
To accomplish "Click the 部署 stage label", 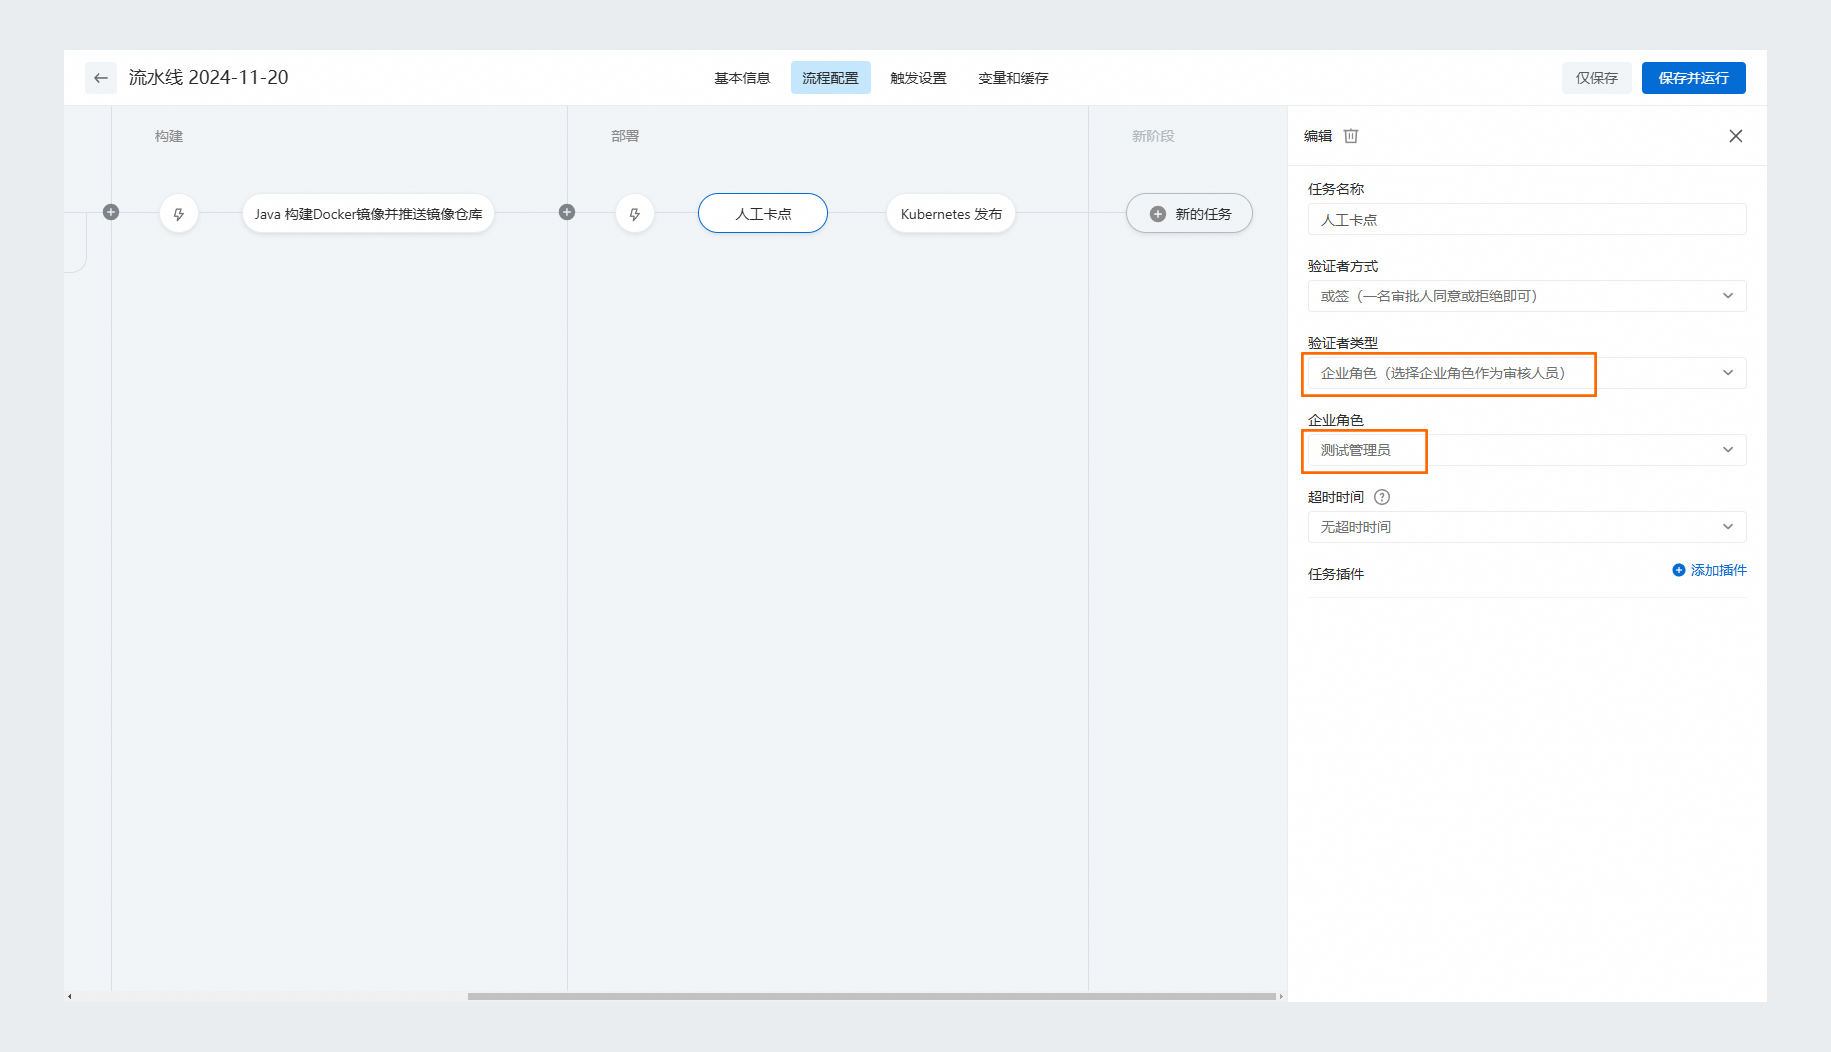I will (x=625, y=136).
